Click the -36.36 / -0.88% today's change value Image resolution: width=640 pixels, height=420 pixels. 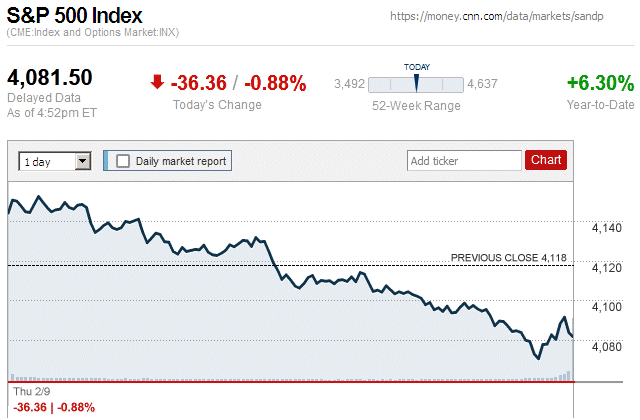(238, 83)
